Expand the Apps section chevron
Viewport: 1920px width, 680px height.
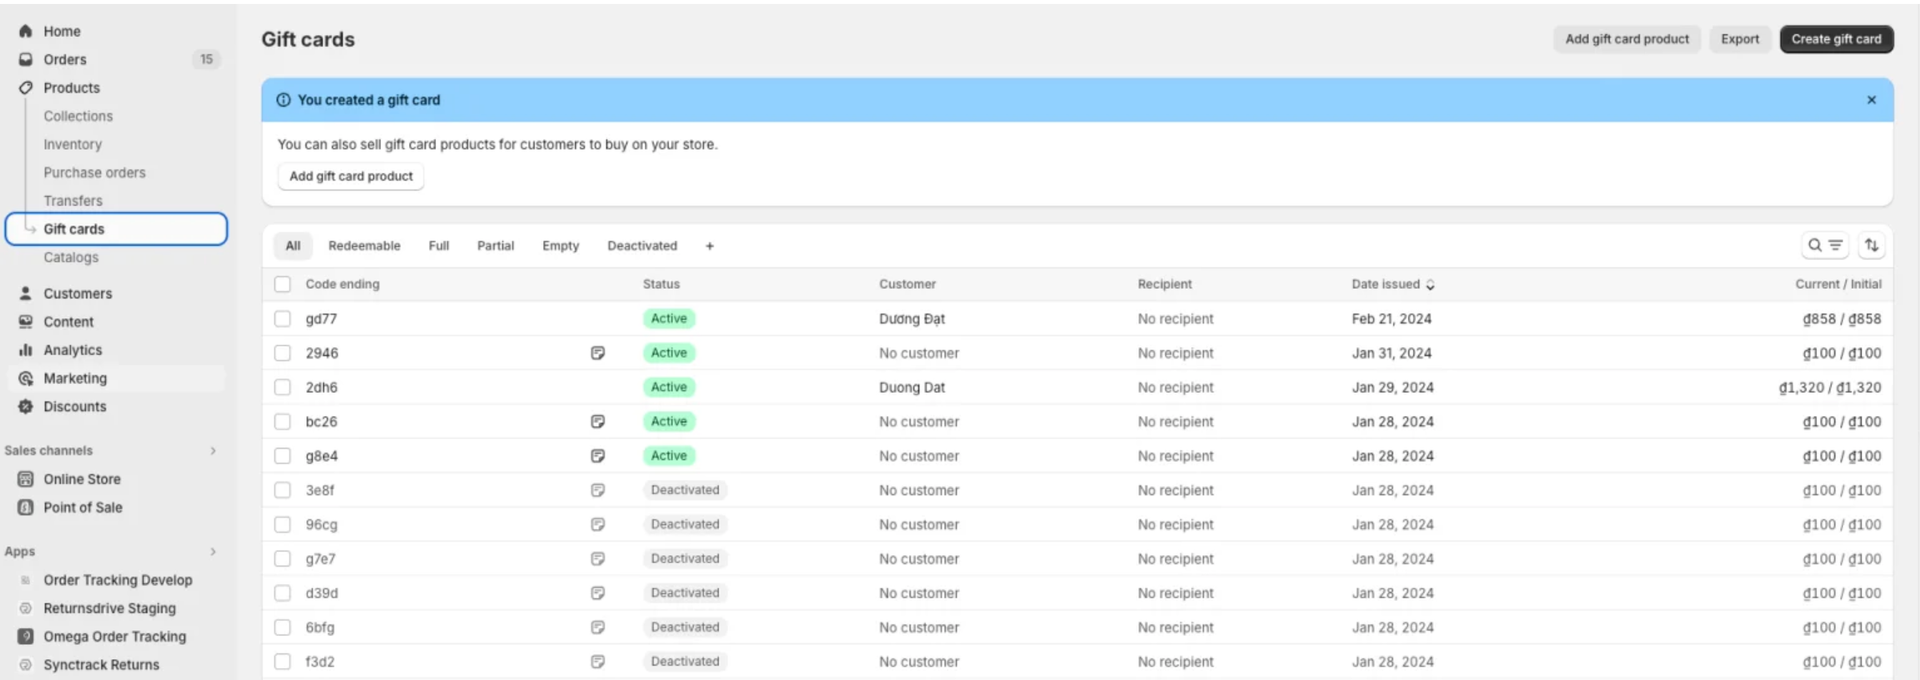click(213, 552)
